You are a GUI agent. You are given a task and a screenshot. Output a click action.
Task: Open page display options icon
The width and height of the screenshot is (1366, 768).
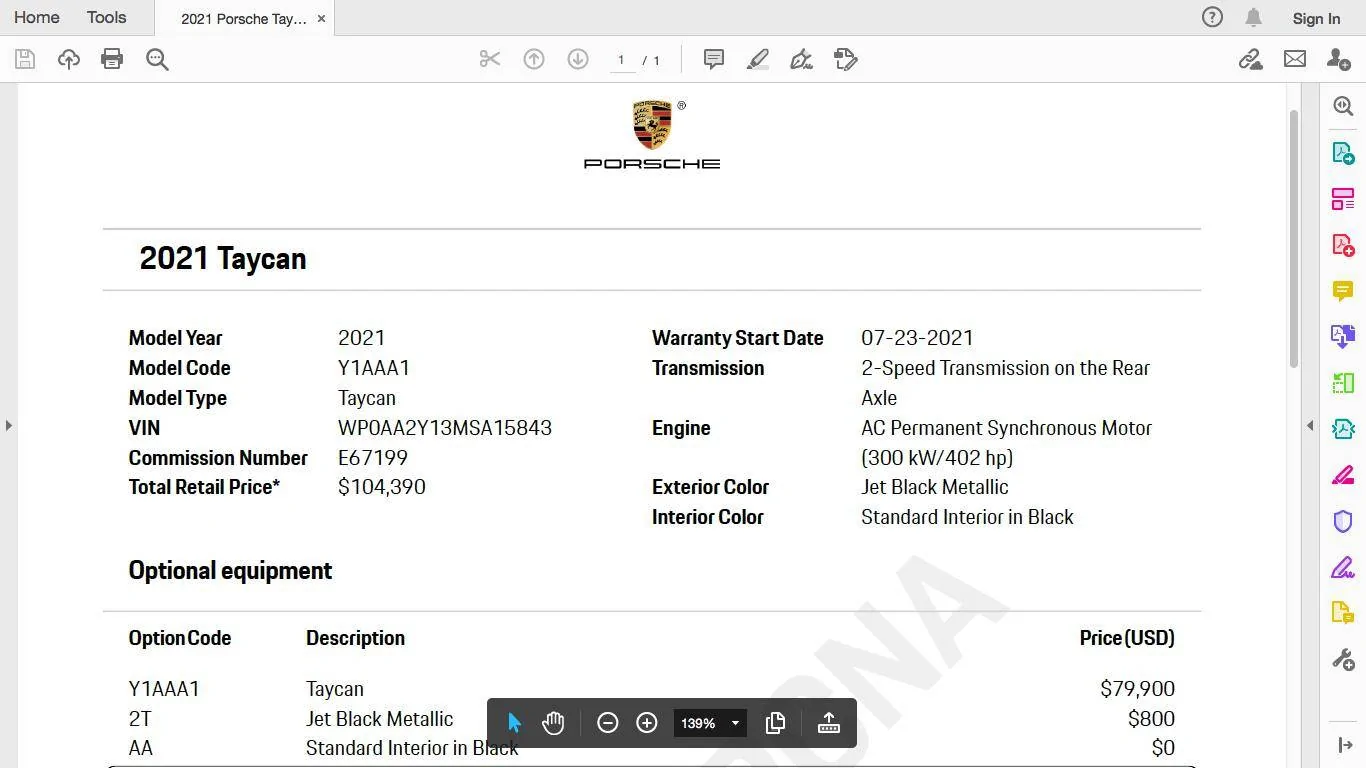(x=775, y=723)
